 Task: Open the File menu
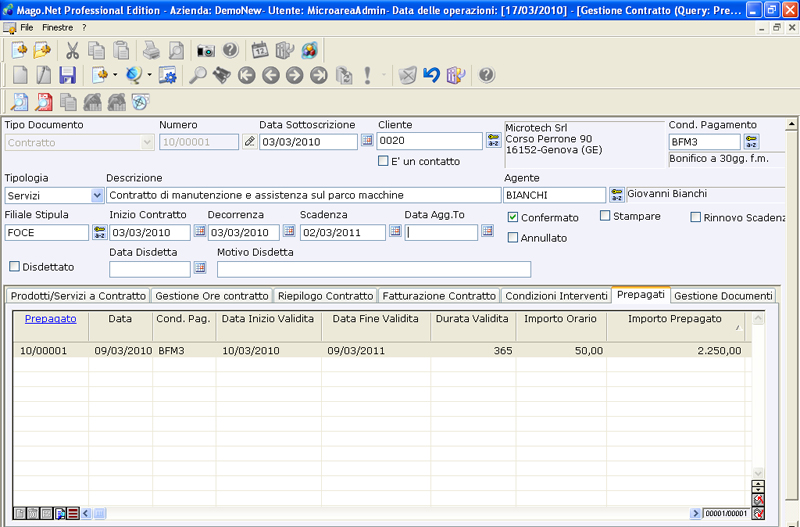coord(27,28)
